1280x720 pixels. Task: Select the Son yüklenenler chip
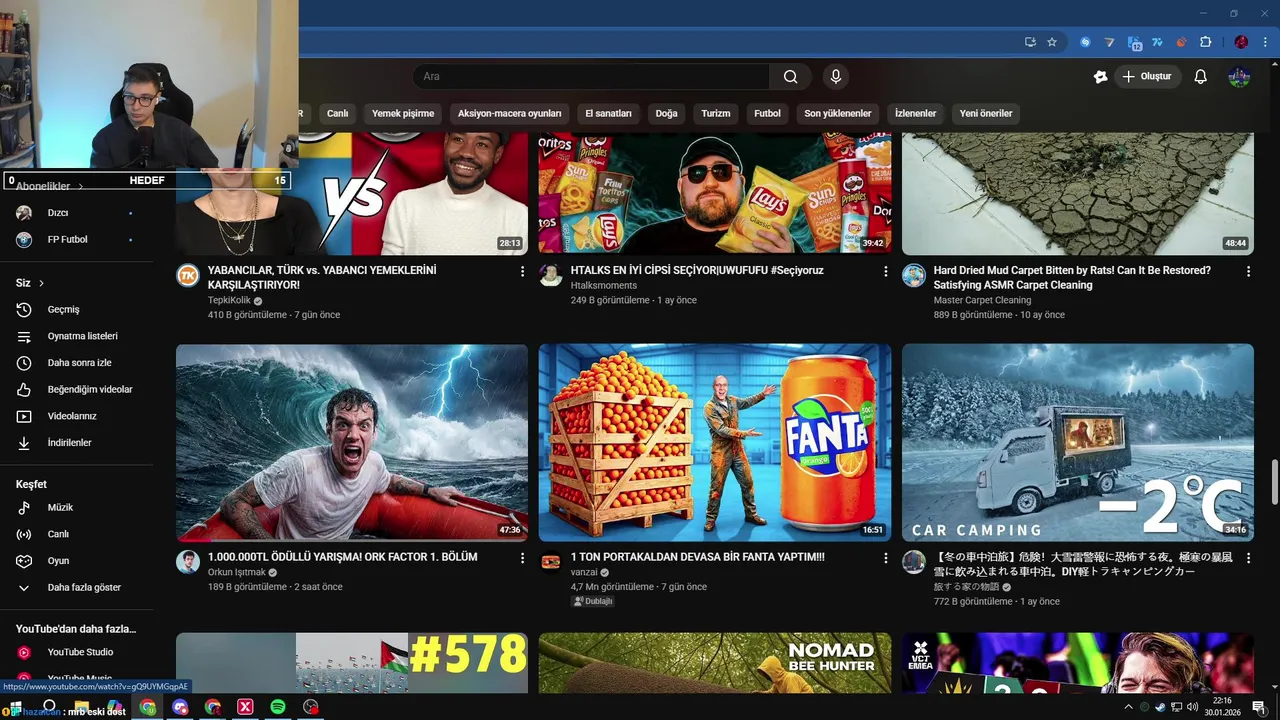838,113
